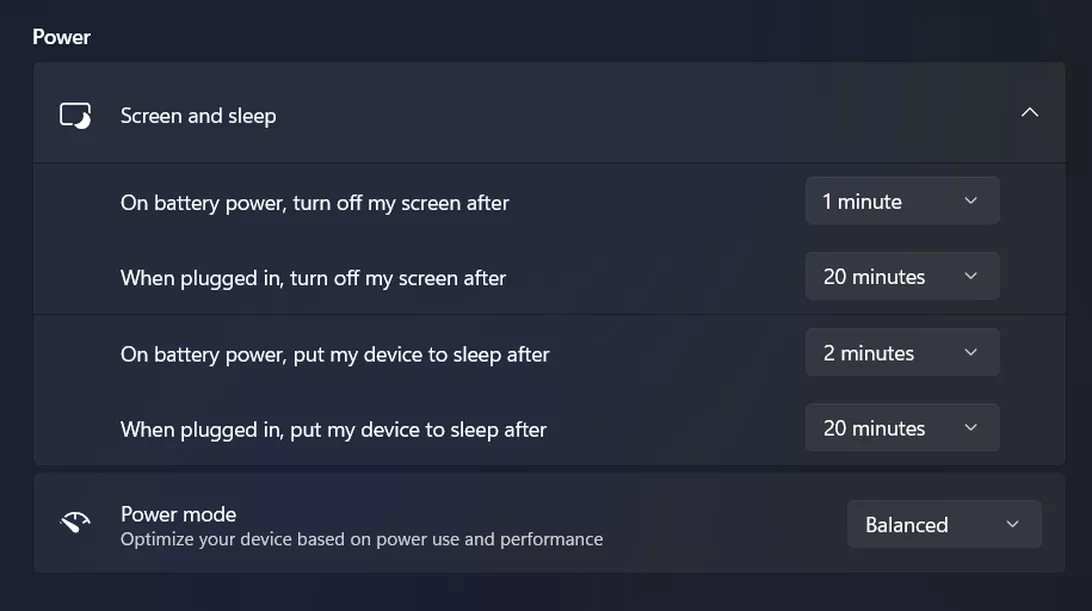Click the Screen and sleep section icon
Screen dimensions: 1092x611
coord(75,113)
